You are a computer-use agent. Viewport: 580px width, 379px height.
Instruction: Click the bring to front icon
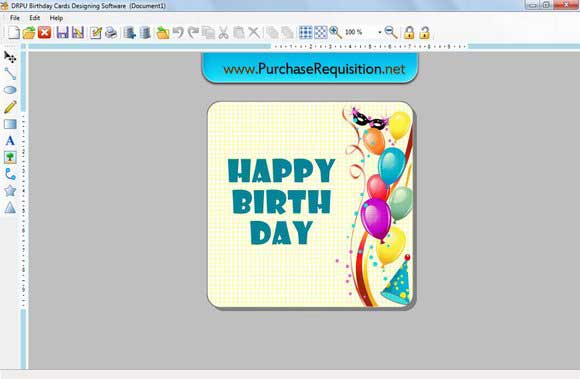point(272,33)
